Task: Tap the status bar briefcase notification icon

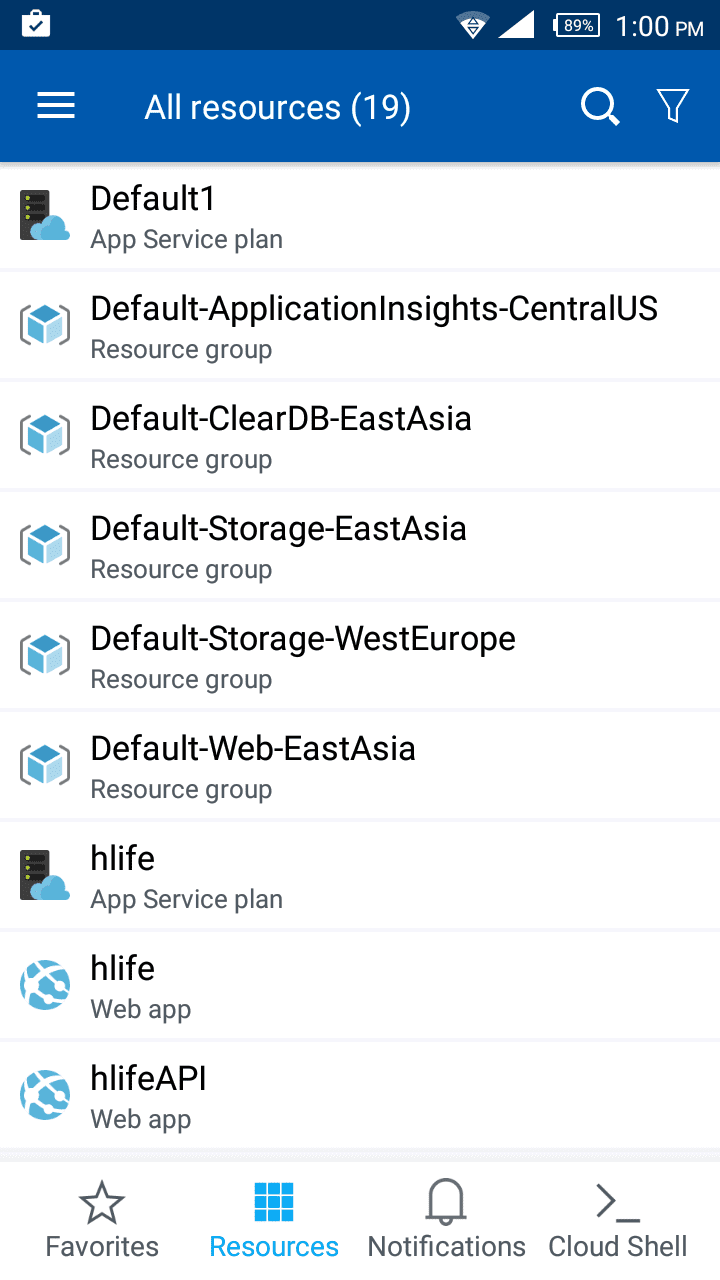Action: pos(36,24)
